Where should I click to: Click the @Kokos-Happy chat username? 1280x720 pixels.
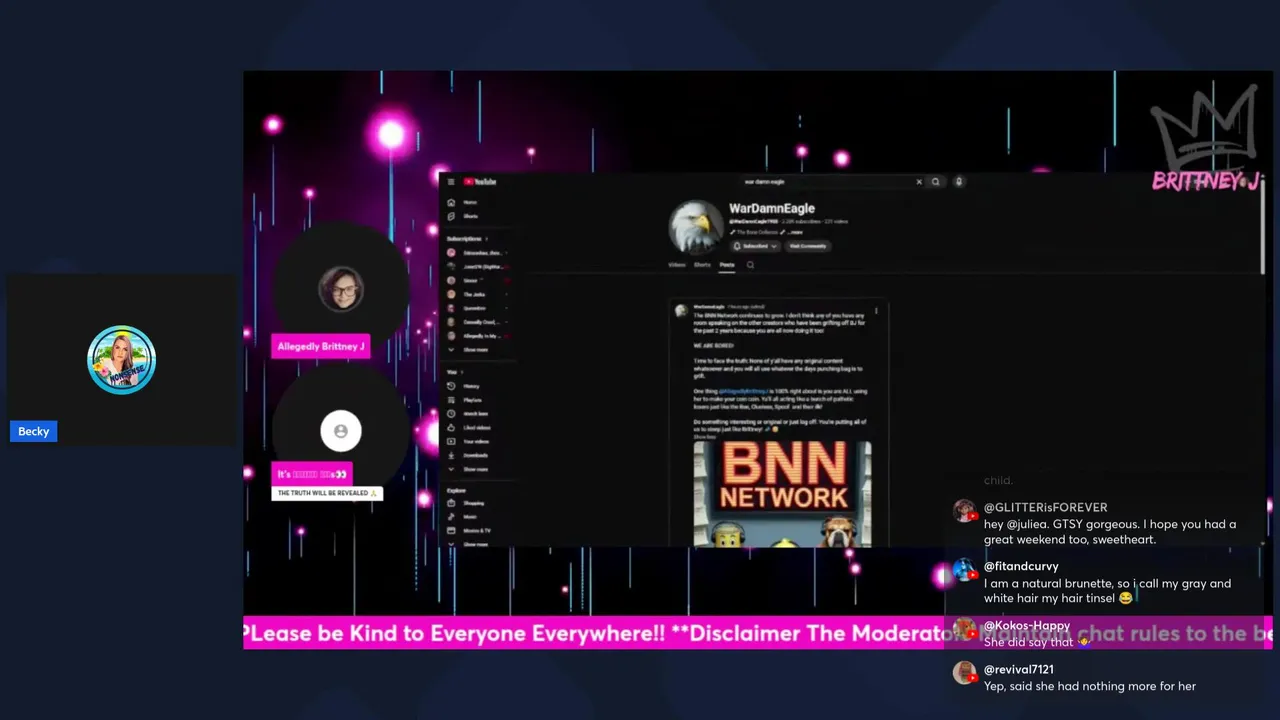1027,626
